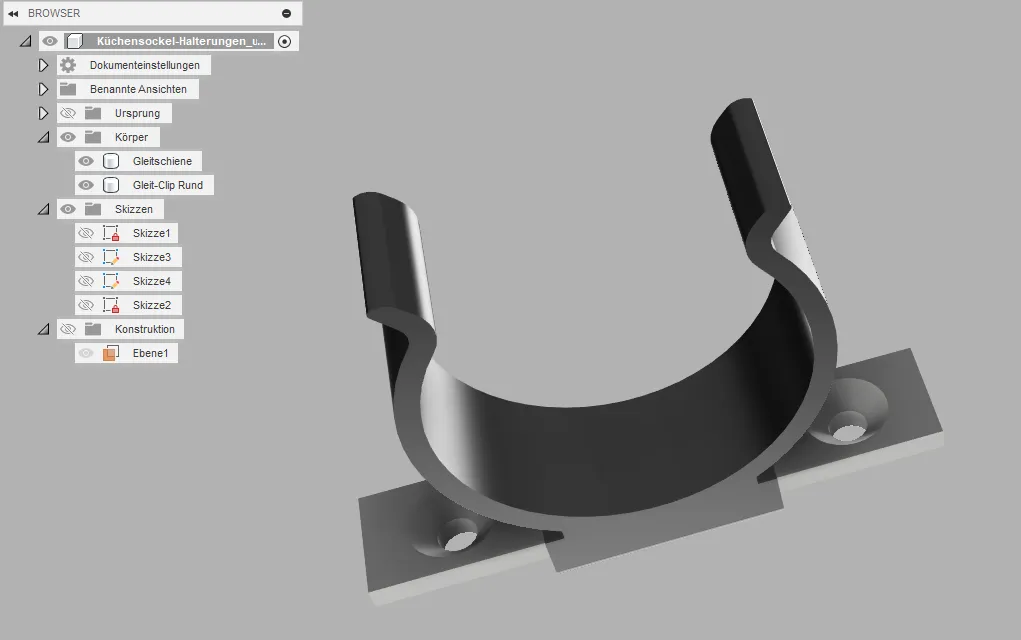Viewport: 1021px width, 640px height.
Task: Click the Skizze2 locked sketch icon
Action: [111, 305]
